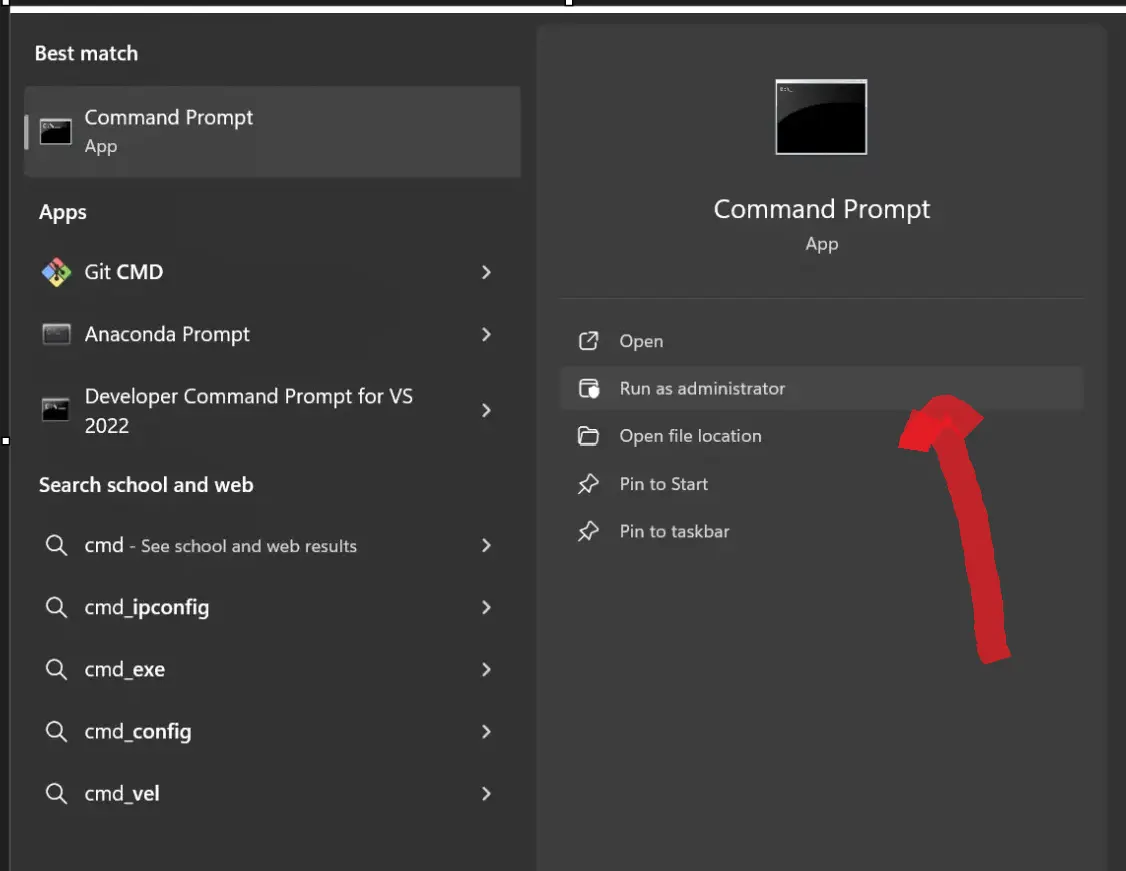Choose Pin to taskbar
1126x871 pixels.
pyautogui.click(x=821, y=531)
